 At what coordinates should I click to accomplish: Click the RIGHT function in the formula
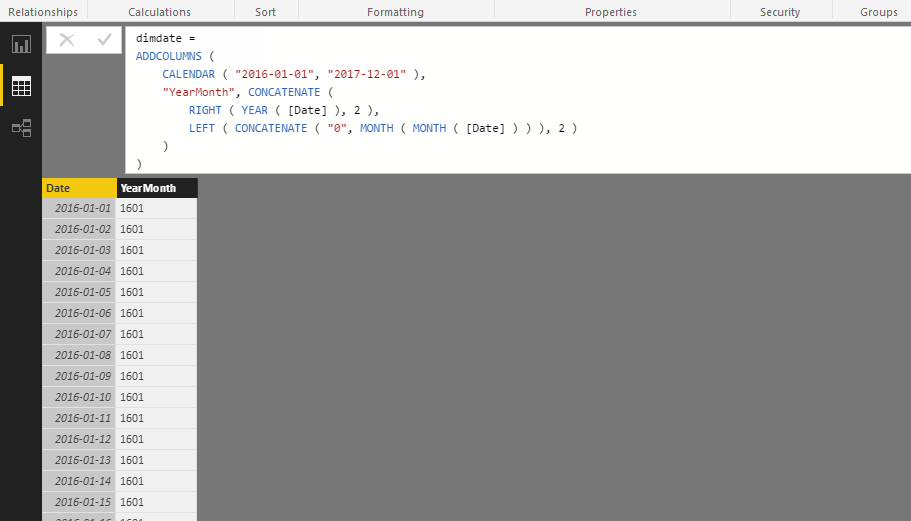(x=205, y=110)
